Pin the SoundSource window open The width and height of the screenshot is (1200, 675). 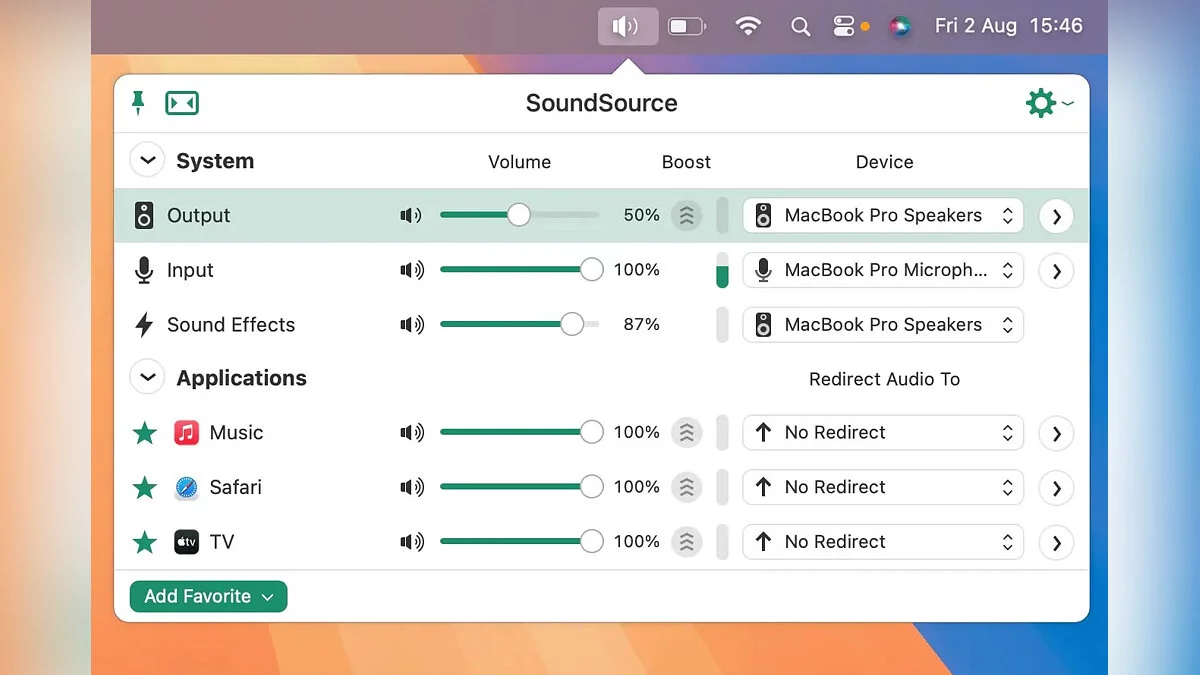tap(138, 102)
